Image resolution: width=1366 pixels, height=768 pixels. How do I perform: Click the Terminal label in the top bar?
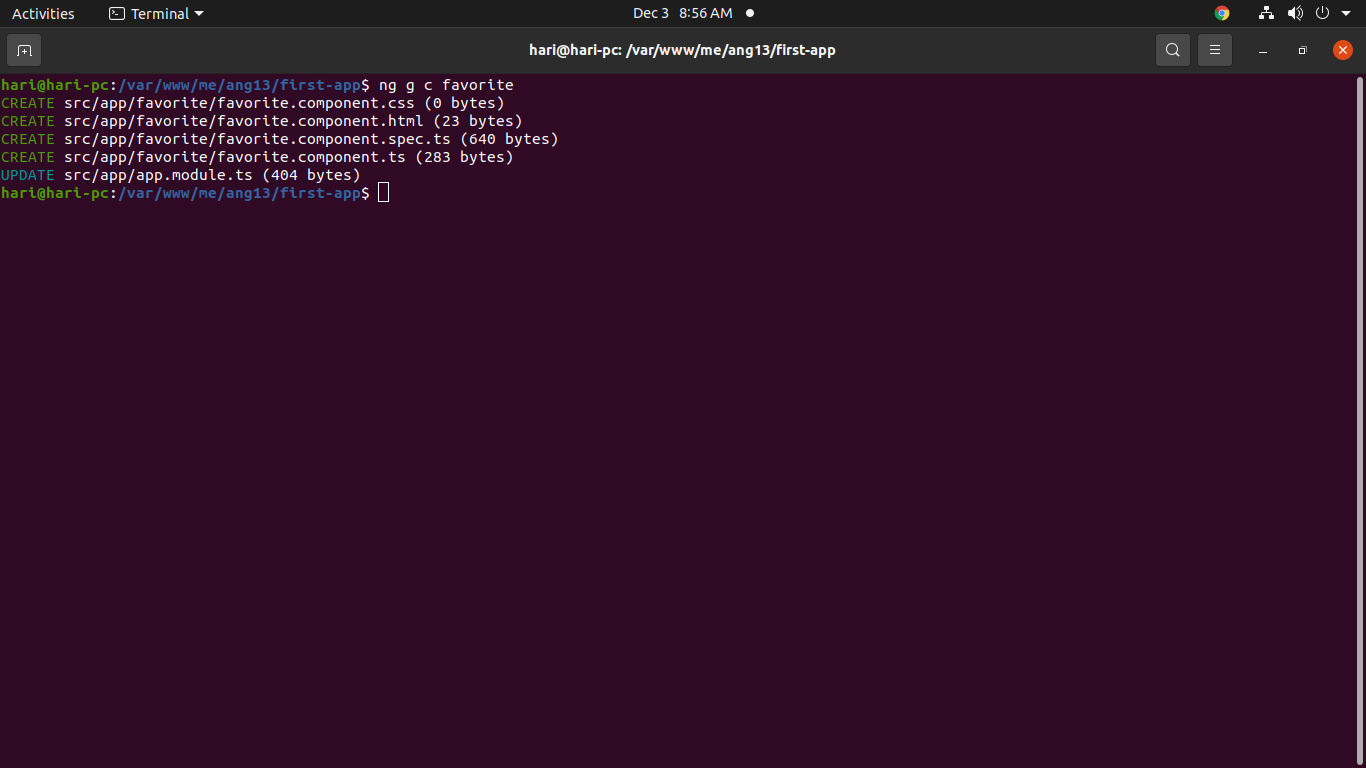point(160,13)
